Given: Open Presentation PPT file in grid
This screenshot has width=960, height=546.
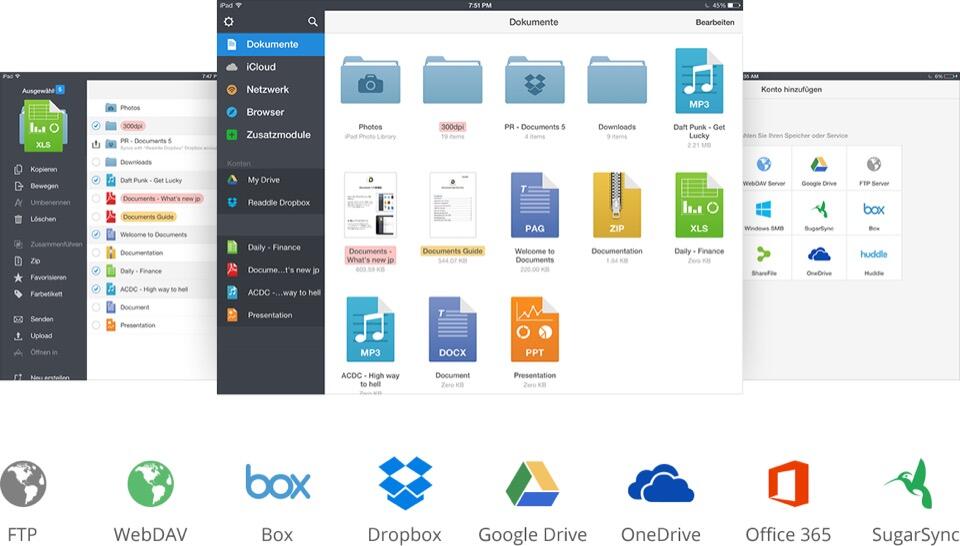Looking at the screenshot, I should pos(534,329).
